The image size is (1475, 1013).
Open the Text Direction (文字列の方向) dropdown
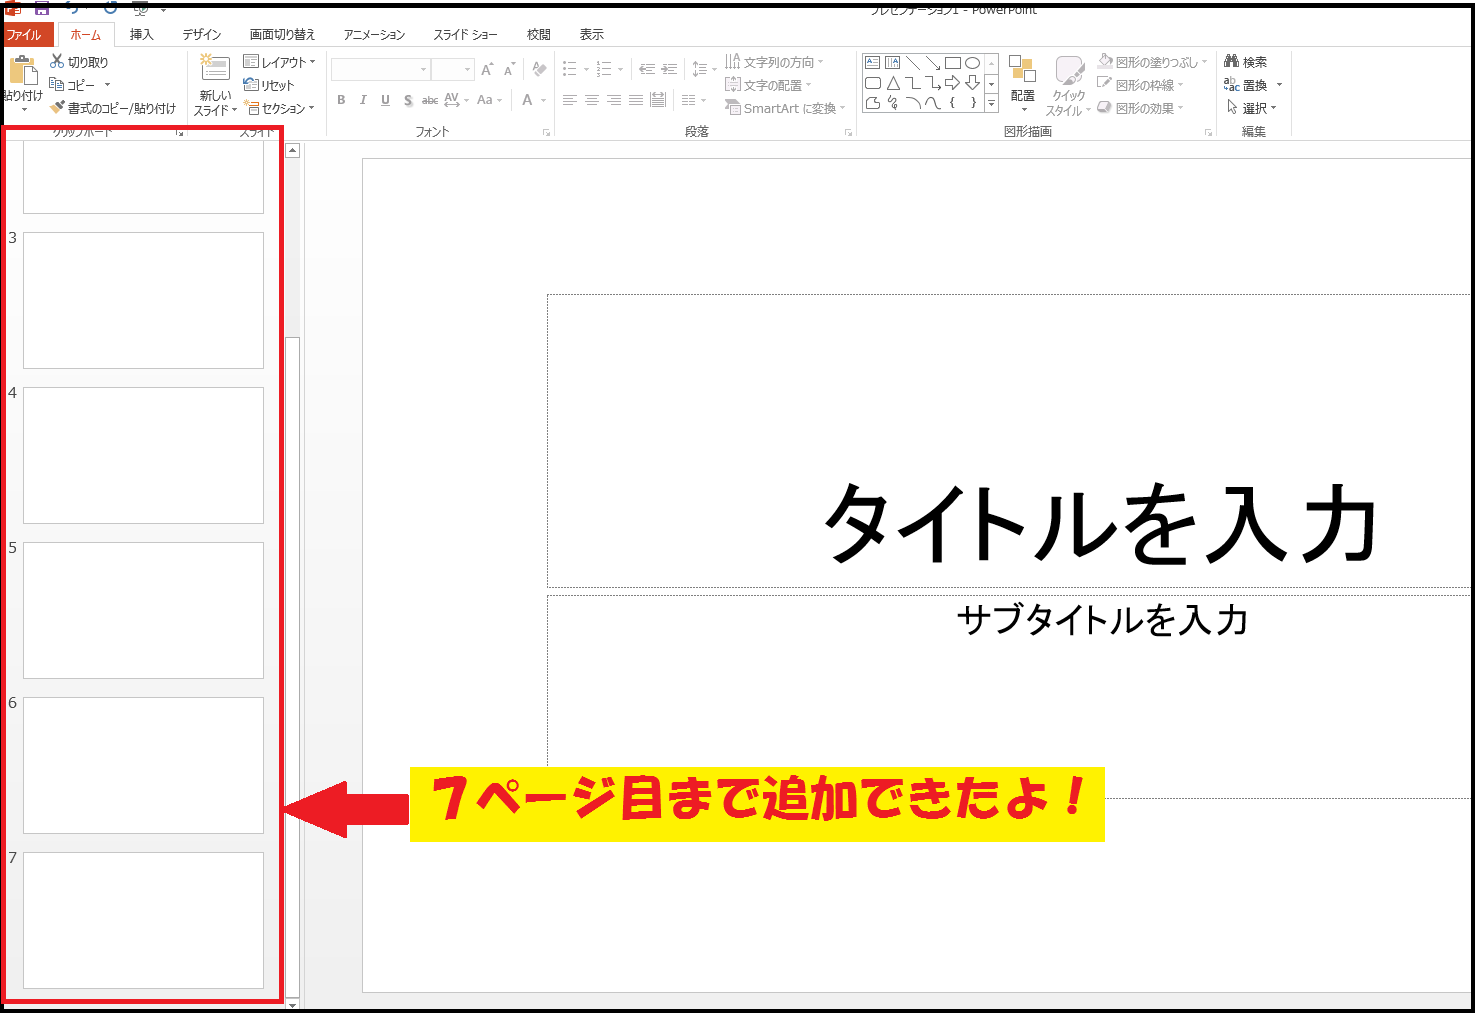point(774,62)
